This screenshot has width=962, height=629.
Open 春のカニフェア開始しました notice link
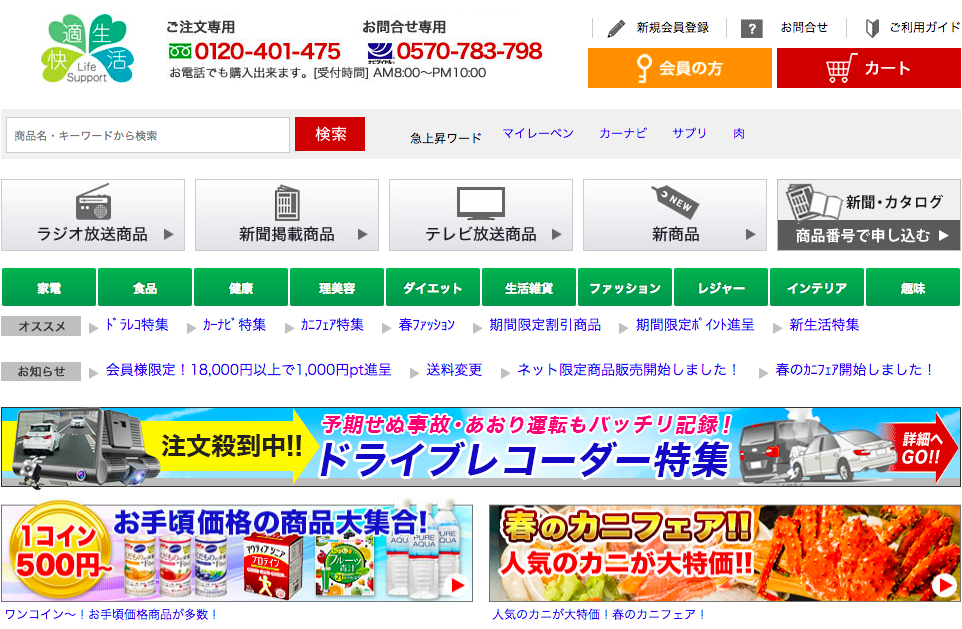coord(855,370)
